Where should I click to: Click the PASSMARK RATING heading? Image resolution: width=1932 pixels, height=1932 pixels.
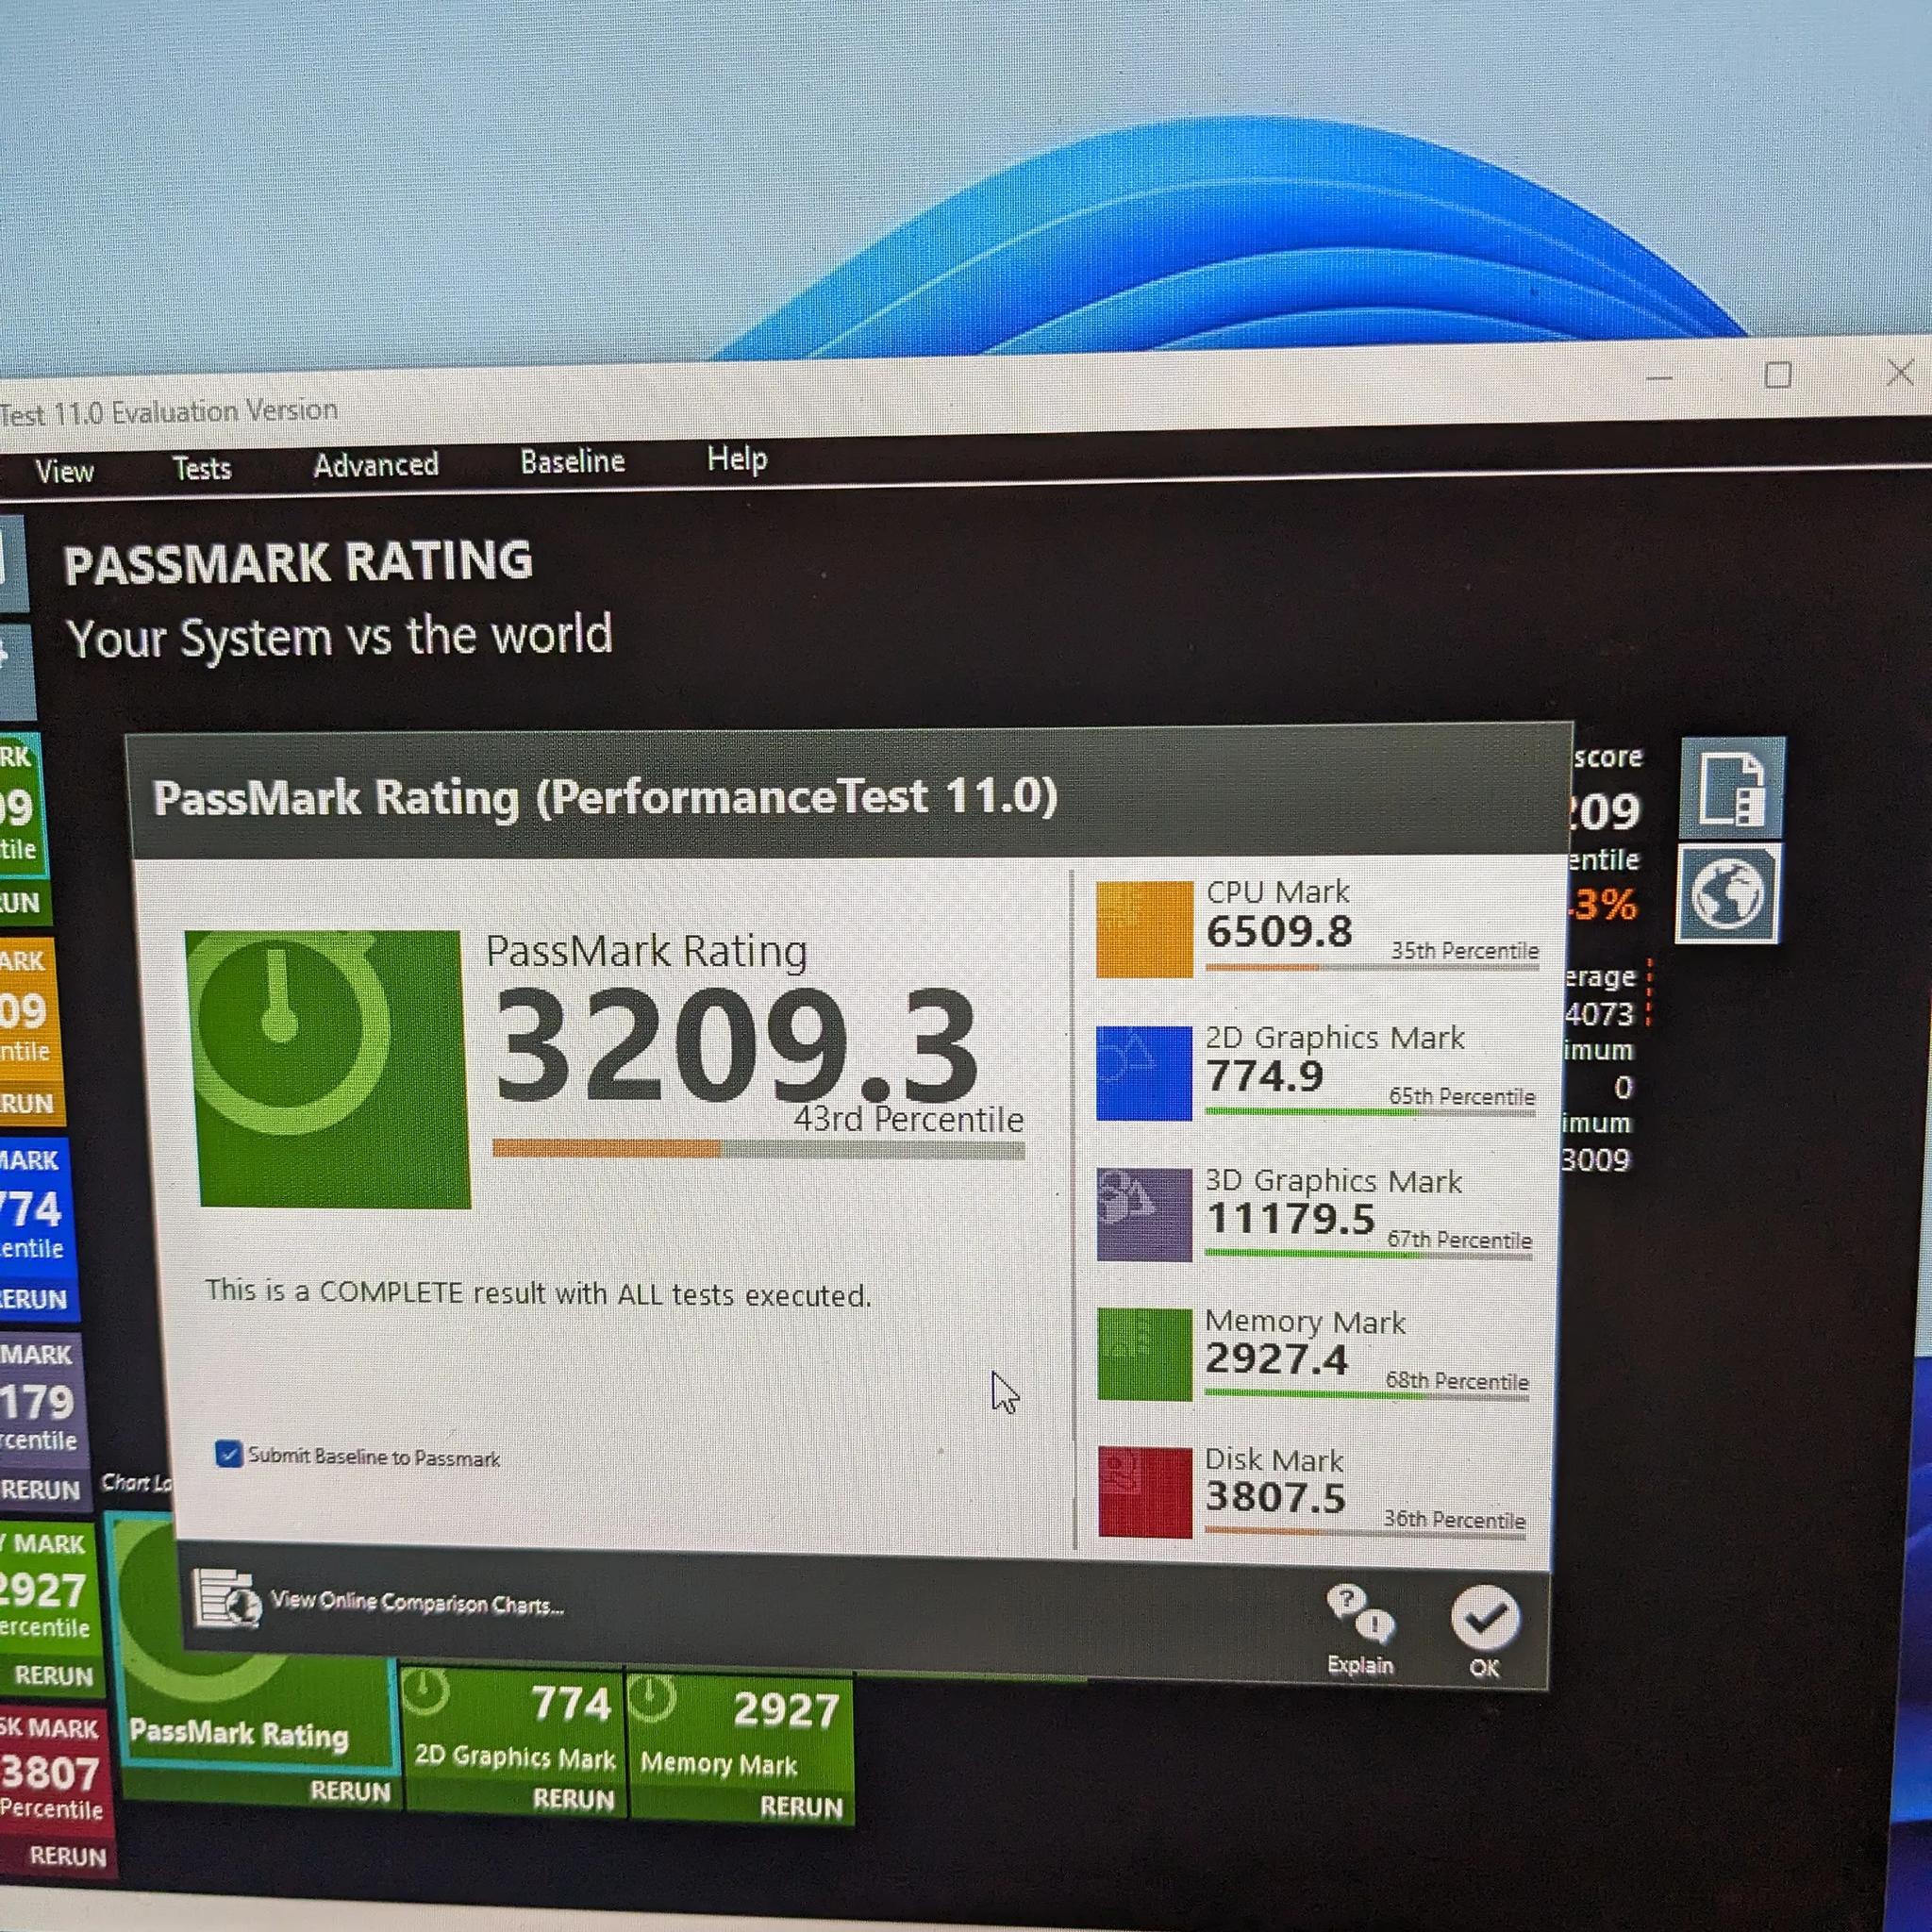(298, 563)
